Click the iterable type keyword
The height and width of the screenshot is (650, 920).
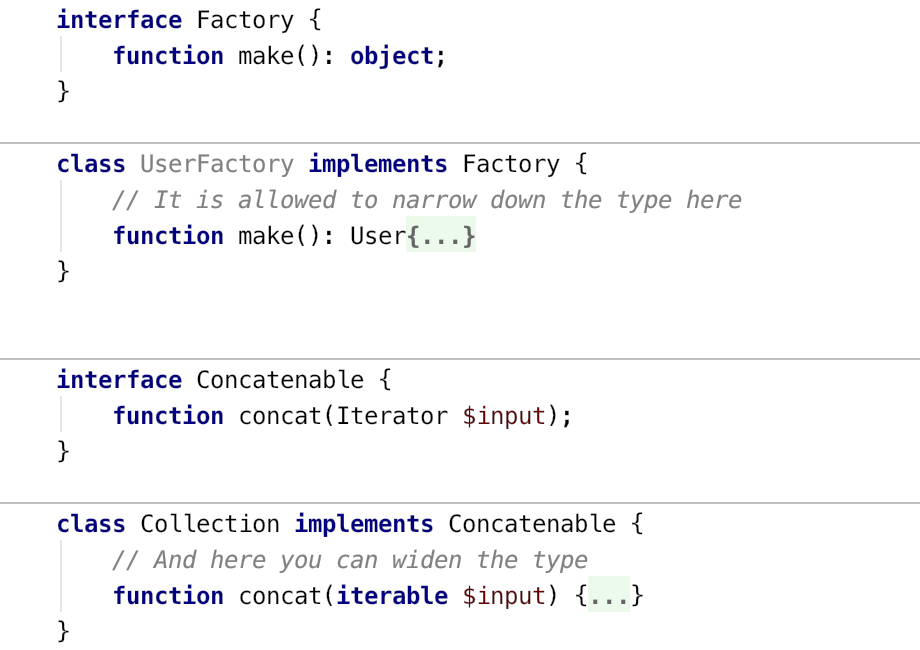click(x=392, y=596)
